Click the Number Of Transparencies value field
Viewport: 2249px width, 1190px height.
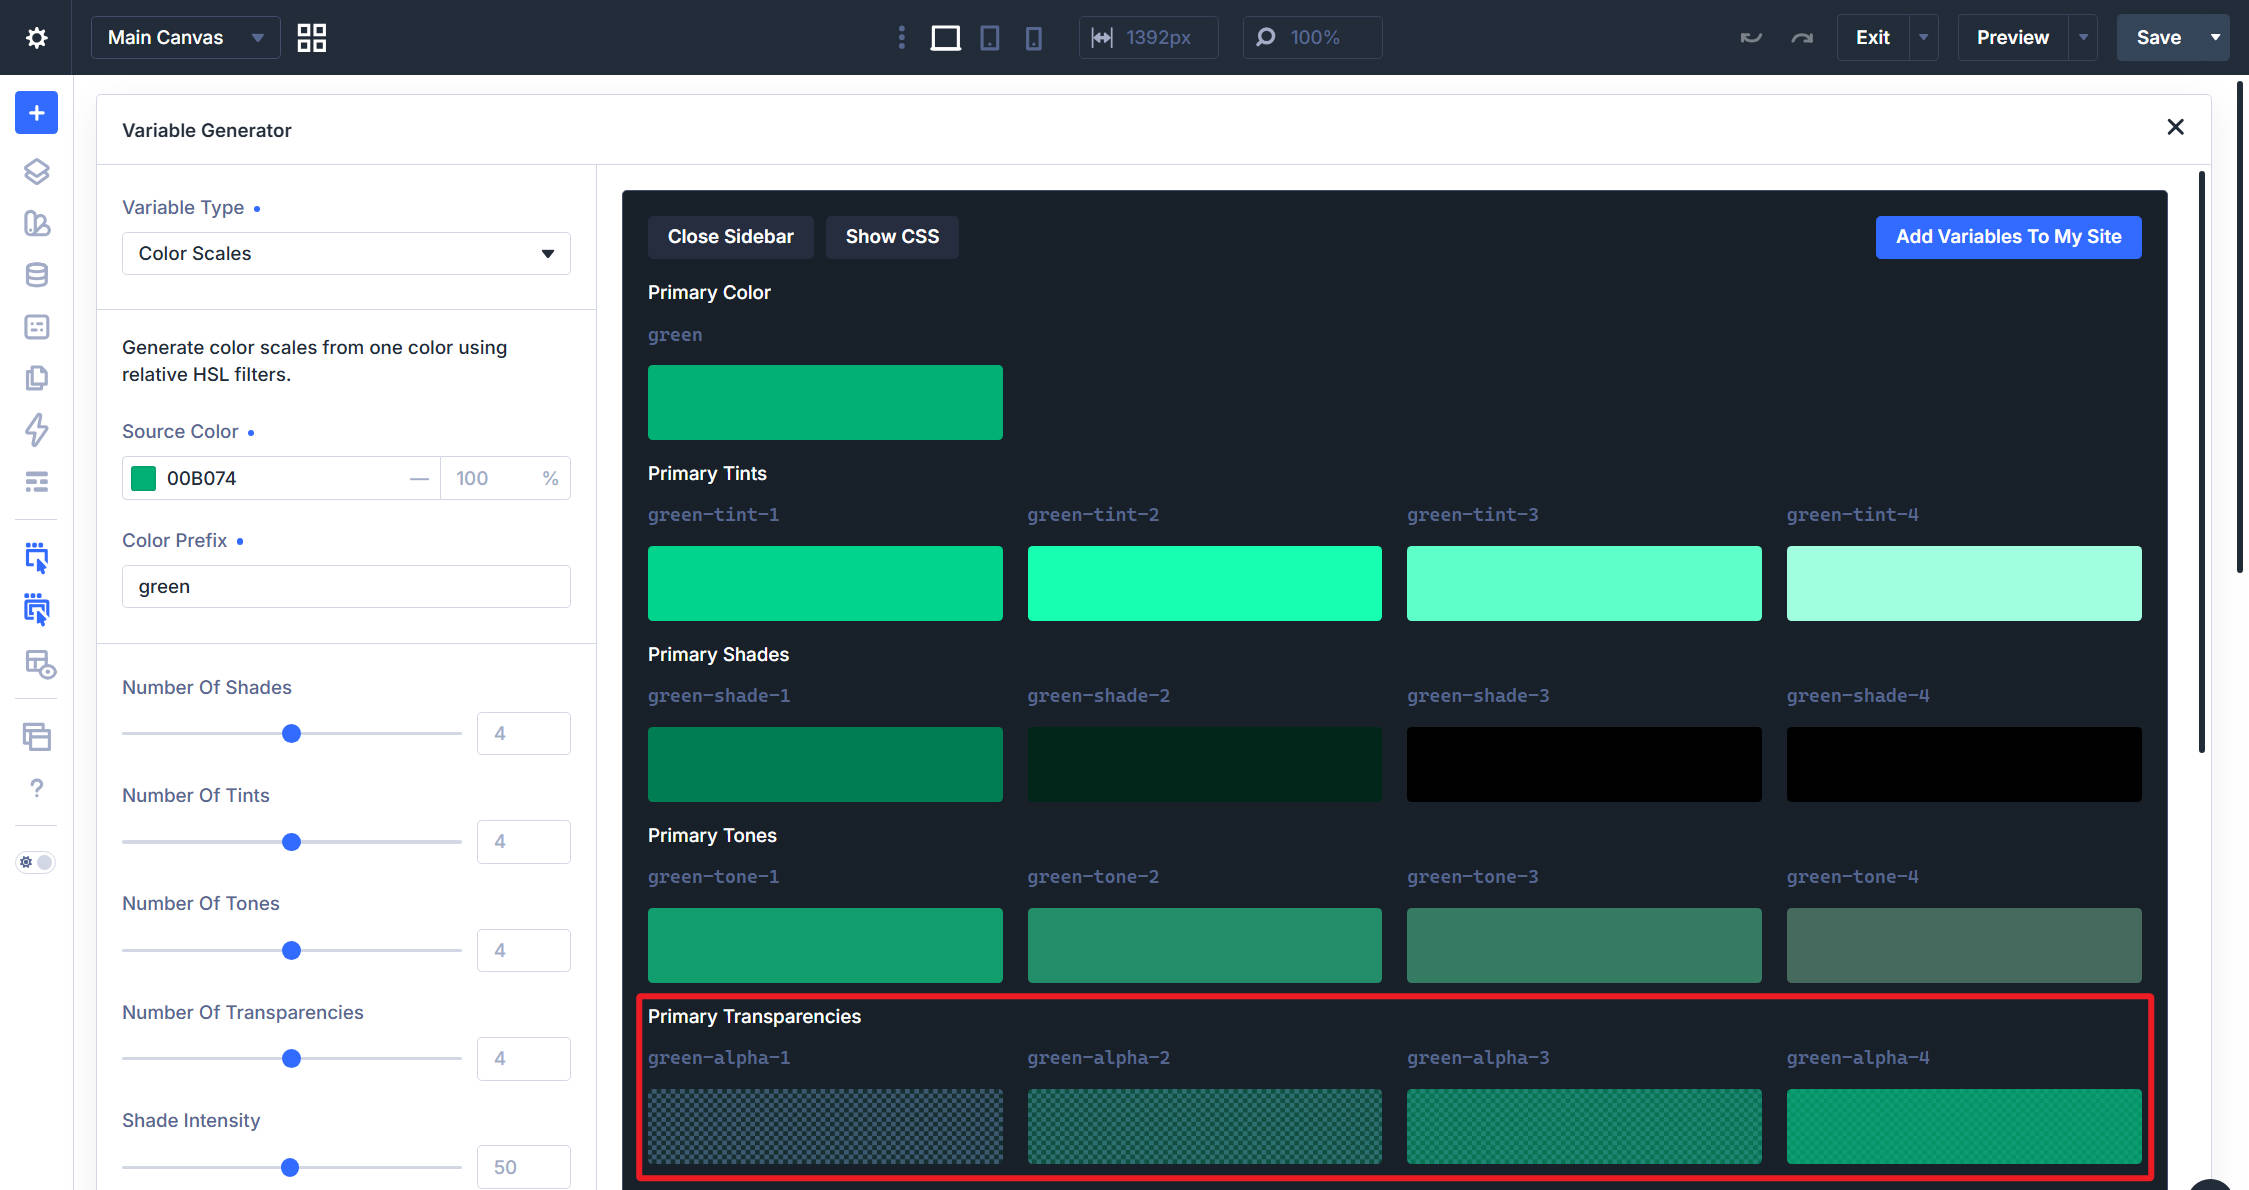pyautogui.click(x=524, y=1059)
